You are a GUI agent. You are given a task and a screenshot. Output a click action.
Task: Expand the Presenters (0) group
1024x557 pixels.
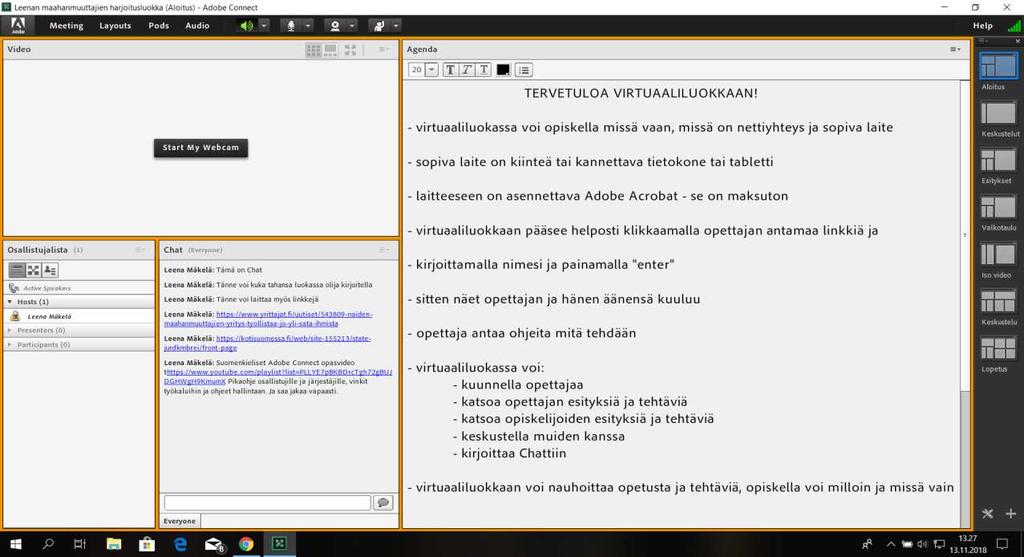pyautogui.click(x=10, y=330)
